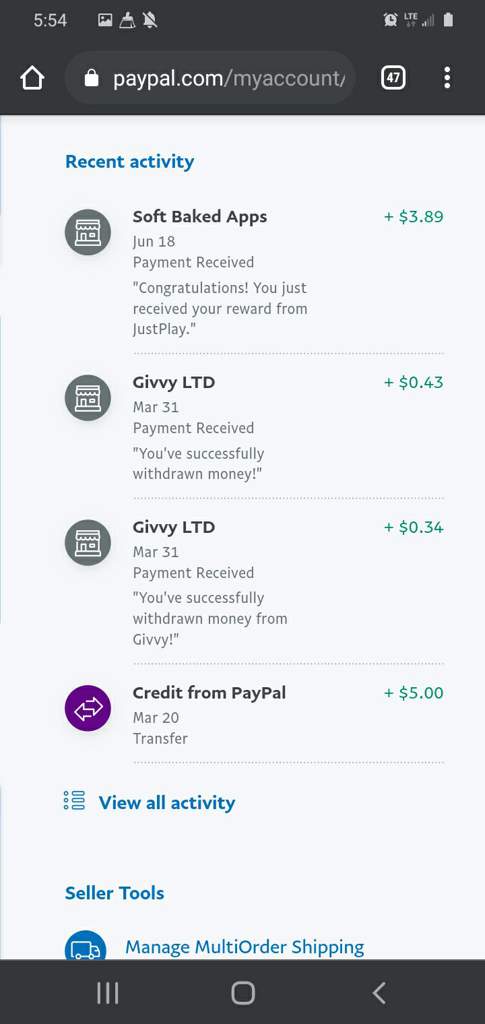The height and width of the screenshot is (1024, 485).
Task: Click the Soft Baked Apps store icon
Action: point(88,232)
